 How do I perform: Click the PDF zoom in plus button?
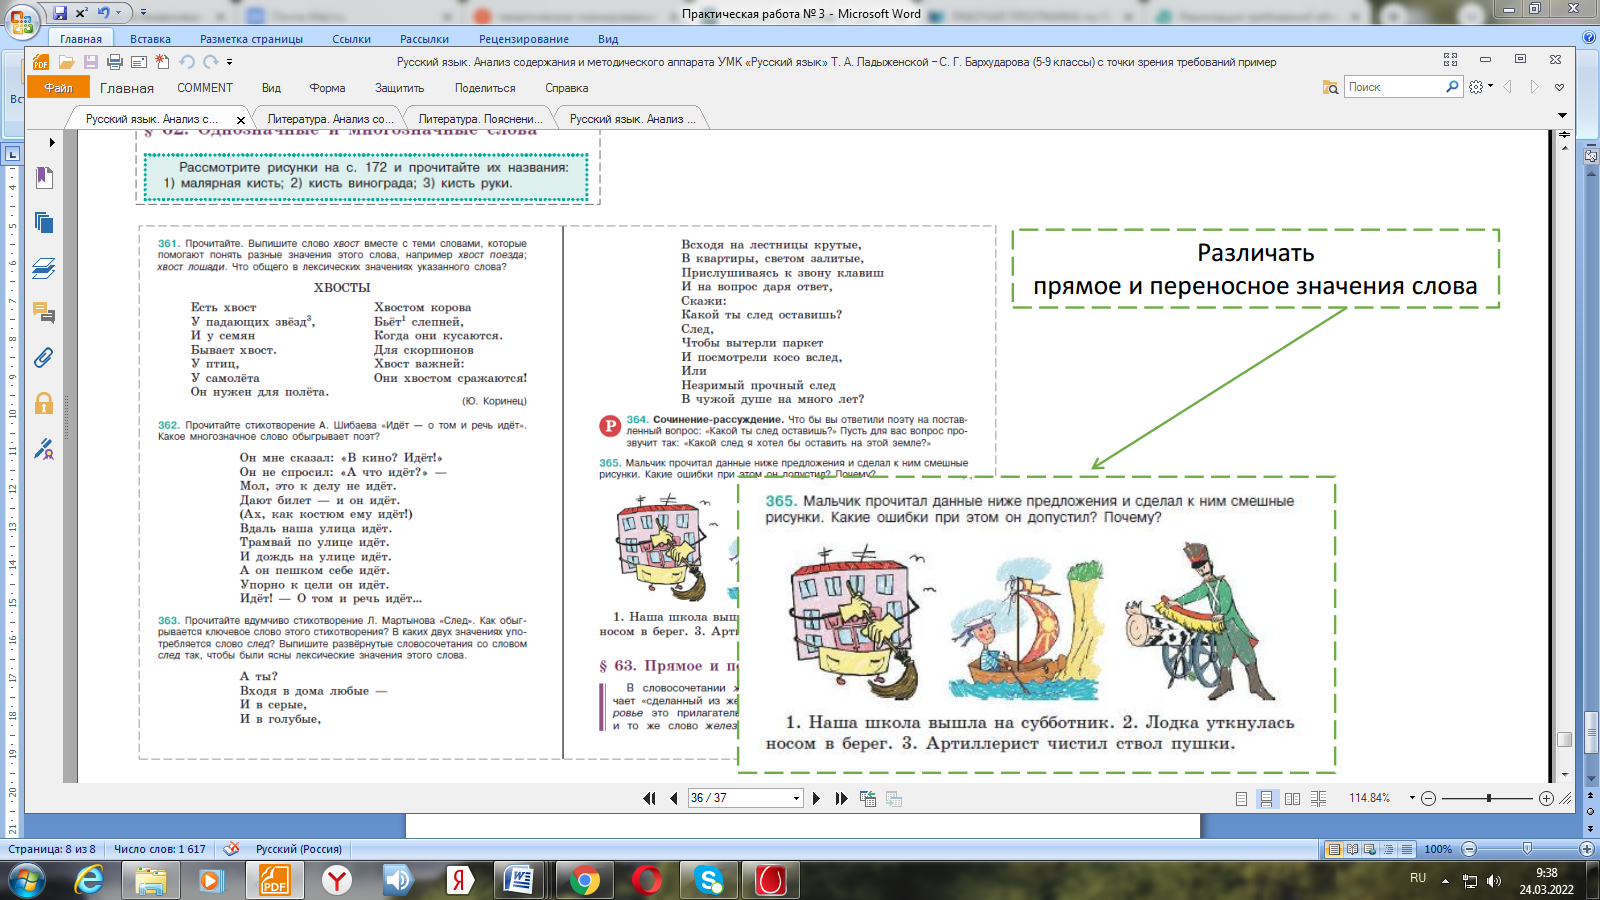coord(1546,798)
